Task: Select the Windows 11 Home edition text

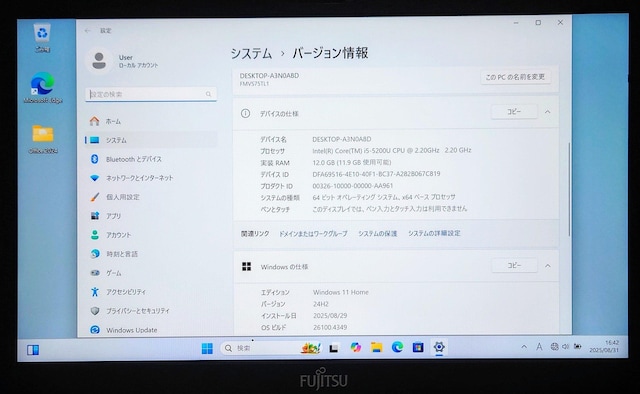Action: (x=341, y=292)
